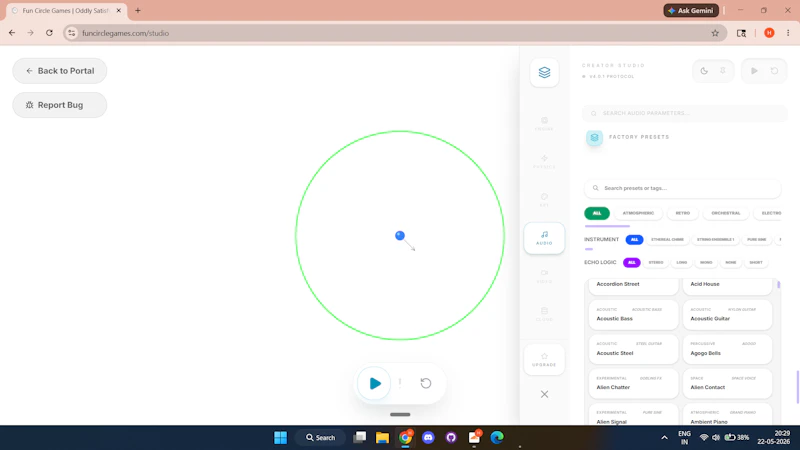
Task: Reload the page
Action: click(x=49, y=33)
